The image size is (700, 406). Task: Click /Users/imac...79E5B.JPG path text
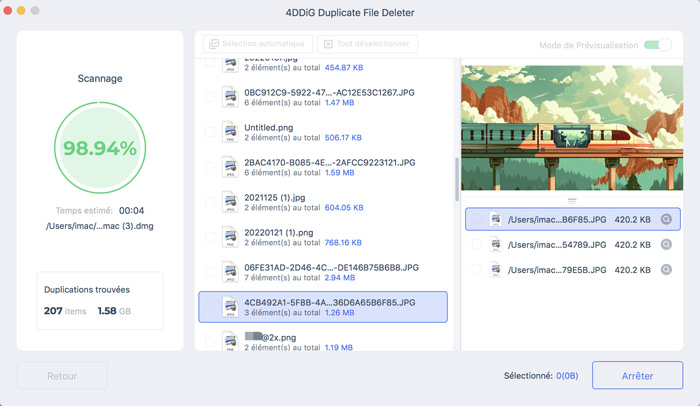(x=557, y=270)
